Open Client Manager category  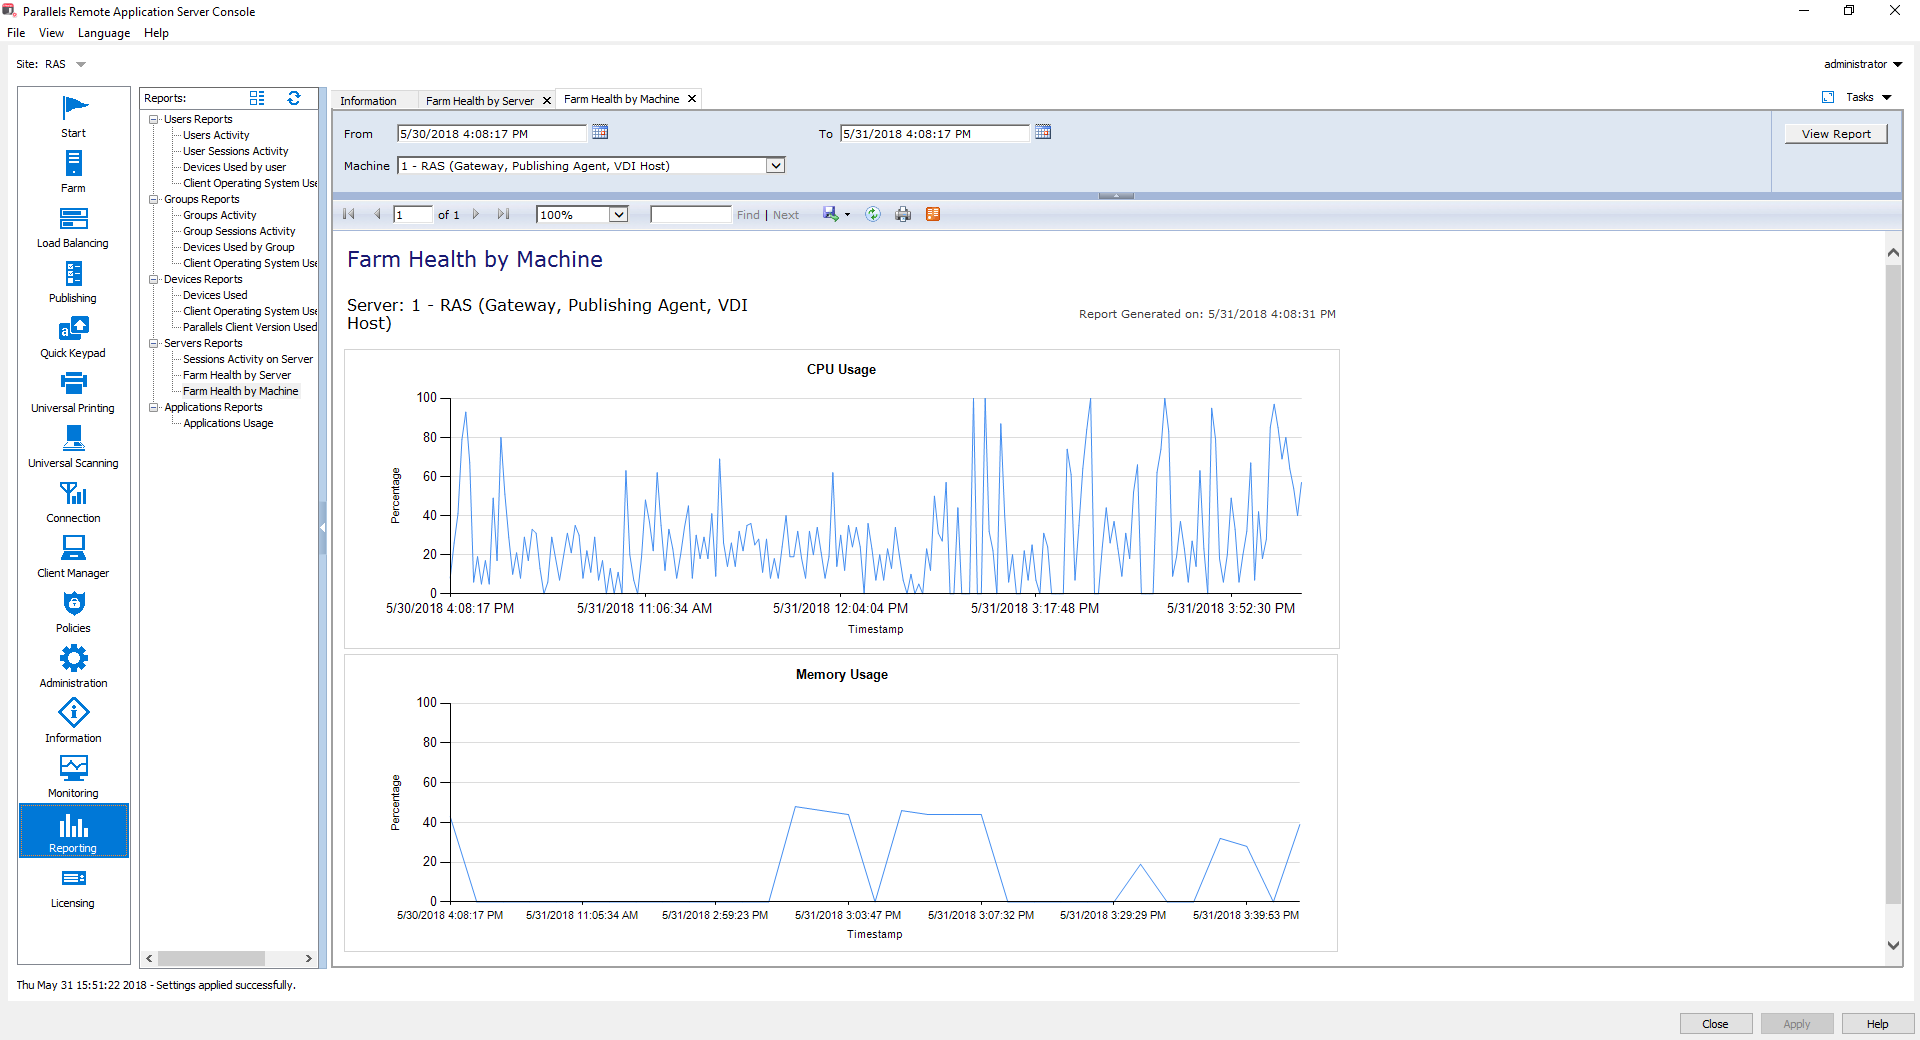coord(73,557)
